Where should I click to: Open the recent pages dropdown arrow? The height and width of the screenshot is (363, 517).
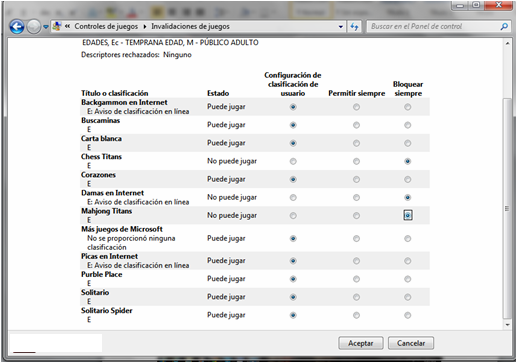click(46, 27)
